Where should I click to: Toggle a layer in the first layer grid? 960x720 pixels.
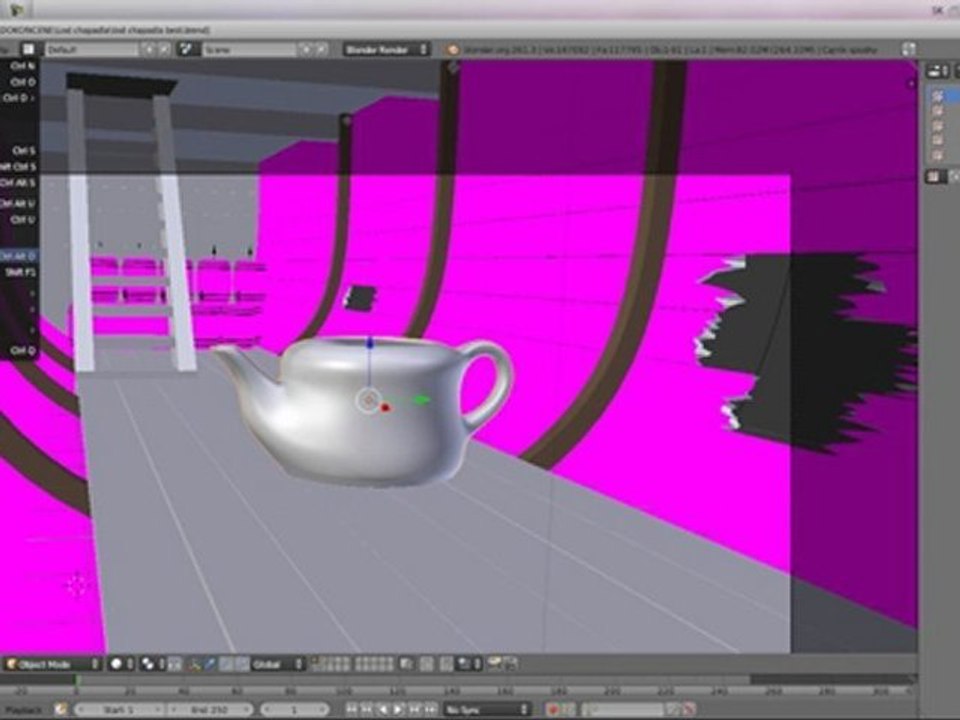pyautogui.click(x=331, y=664)
